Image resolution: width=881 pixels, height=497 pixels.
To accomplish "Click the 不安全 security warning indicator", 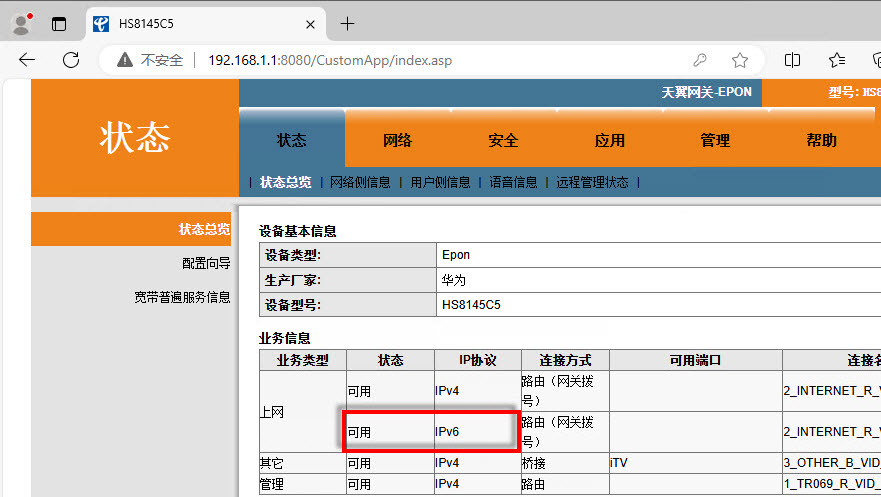I will pos(150,60).
